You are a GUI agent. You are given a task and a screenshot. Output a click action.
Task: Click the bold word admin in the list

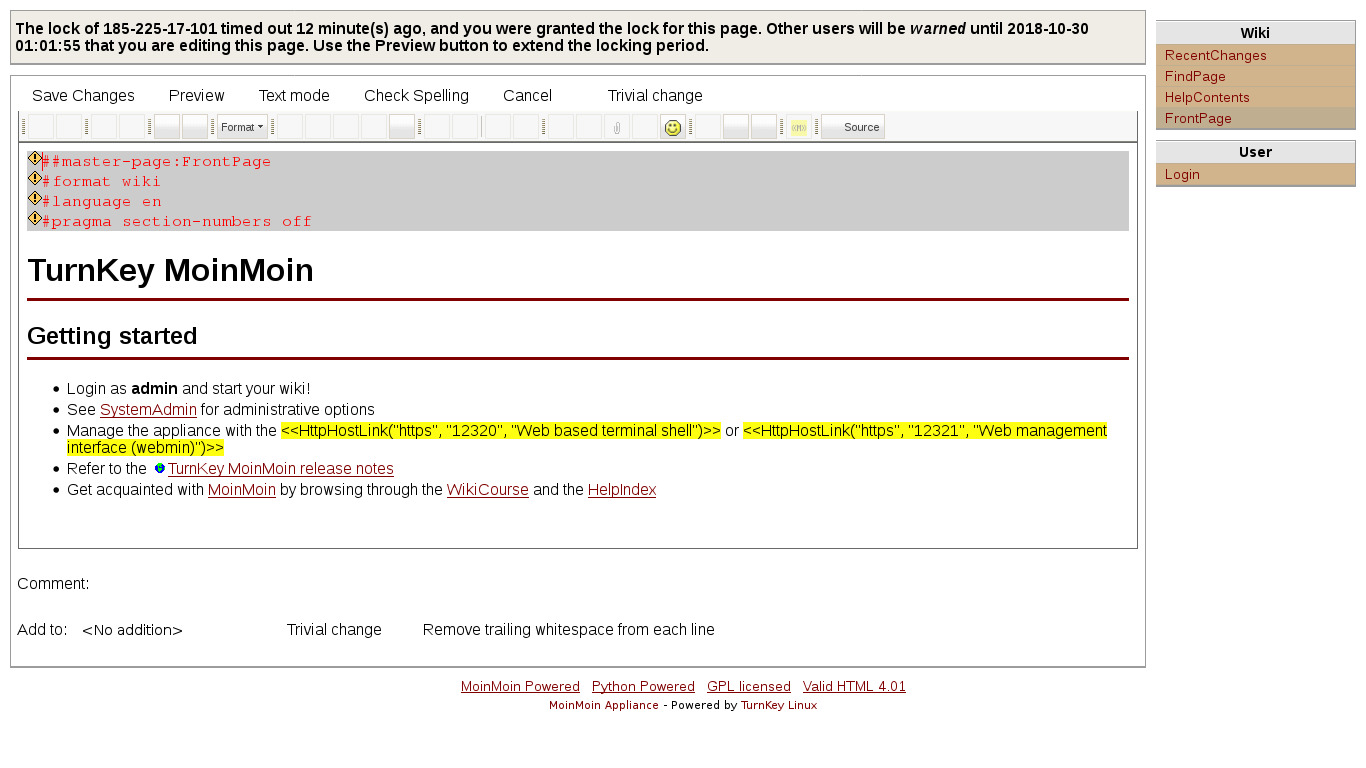154,389
